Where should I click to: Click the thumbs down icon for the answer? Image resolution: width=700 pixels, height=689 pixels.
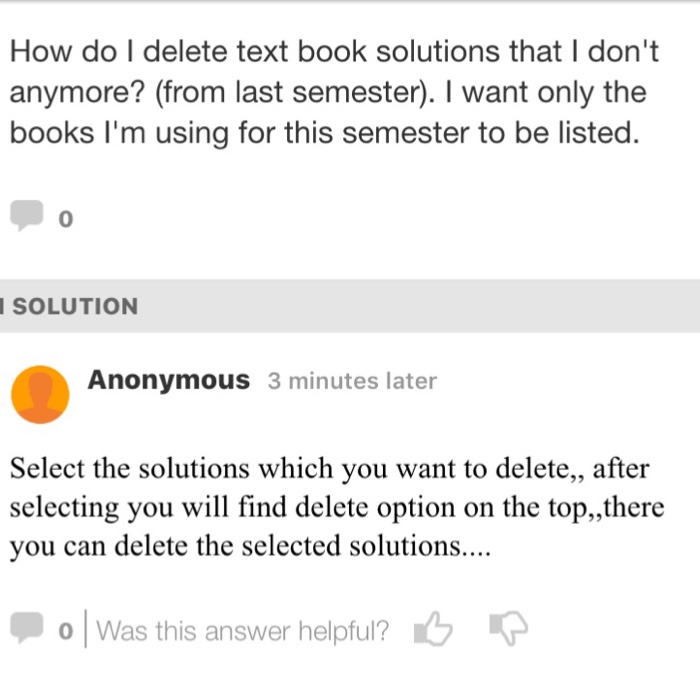[x=507, y=630]
